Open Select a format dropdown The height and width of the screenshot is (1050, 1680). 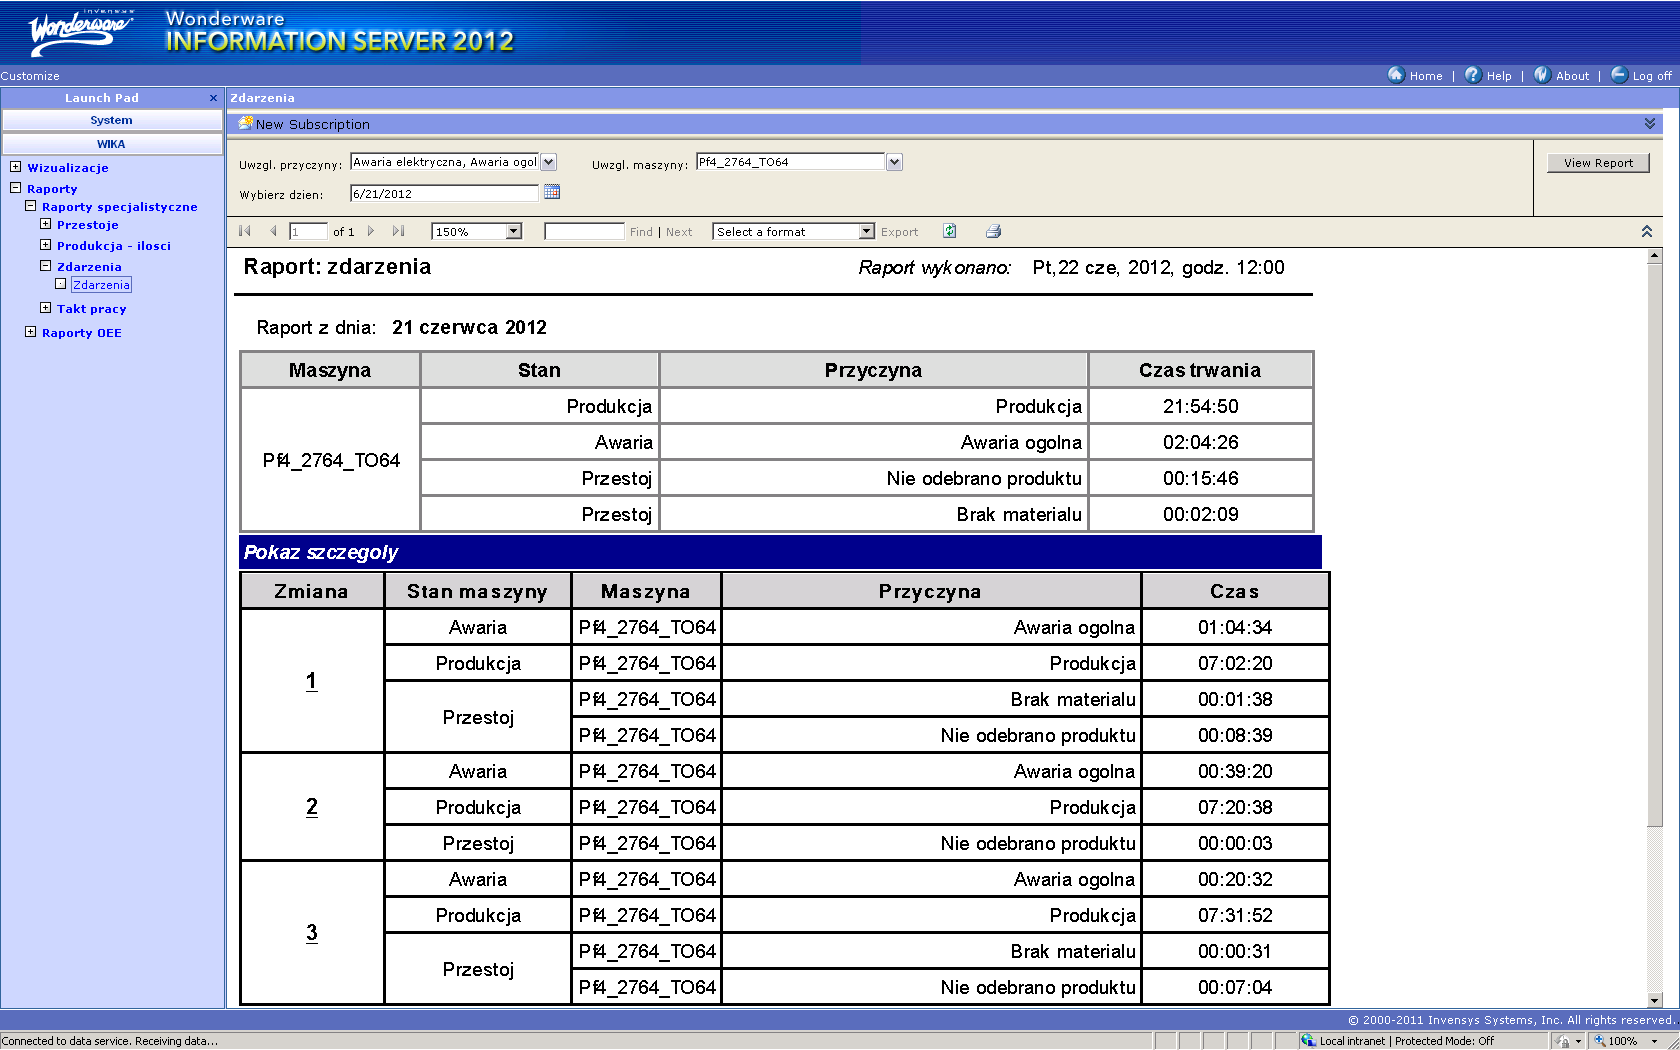pyautogui.click(x=867, y=231)
